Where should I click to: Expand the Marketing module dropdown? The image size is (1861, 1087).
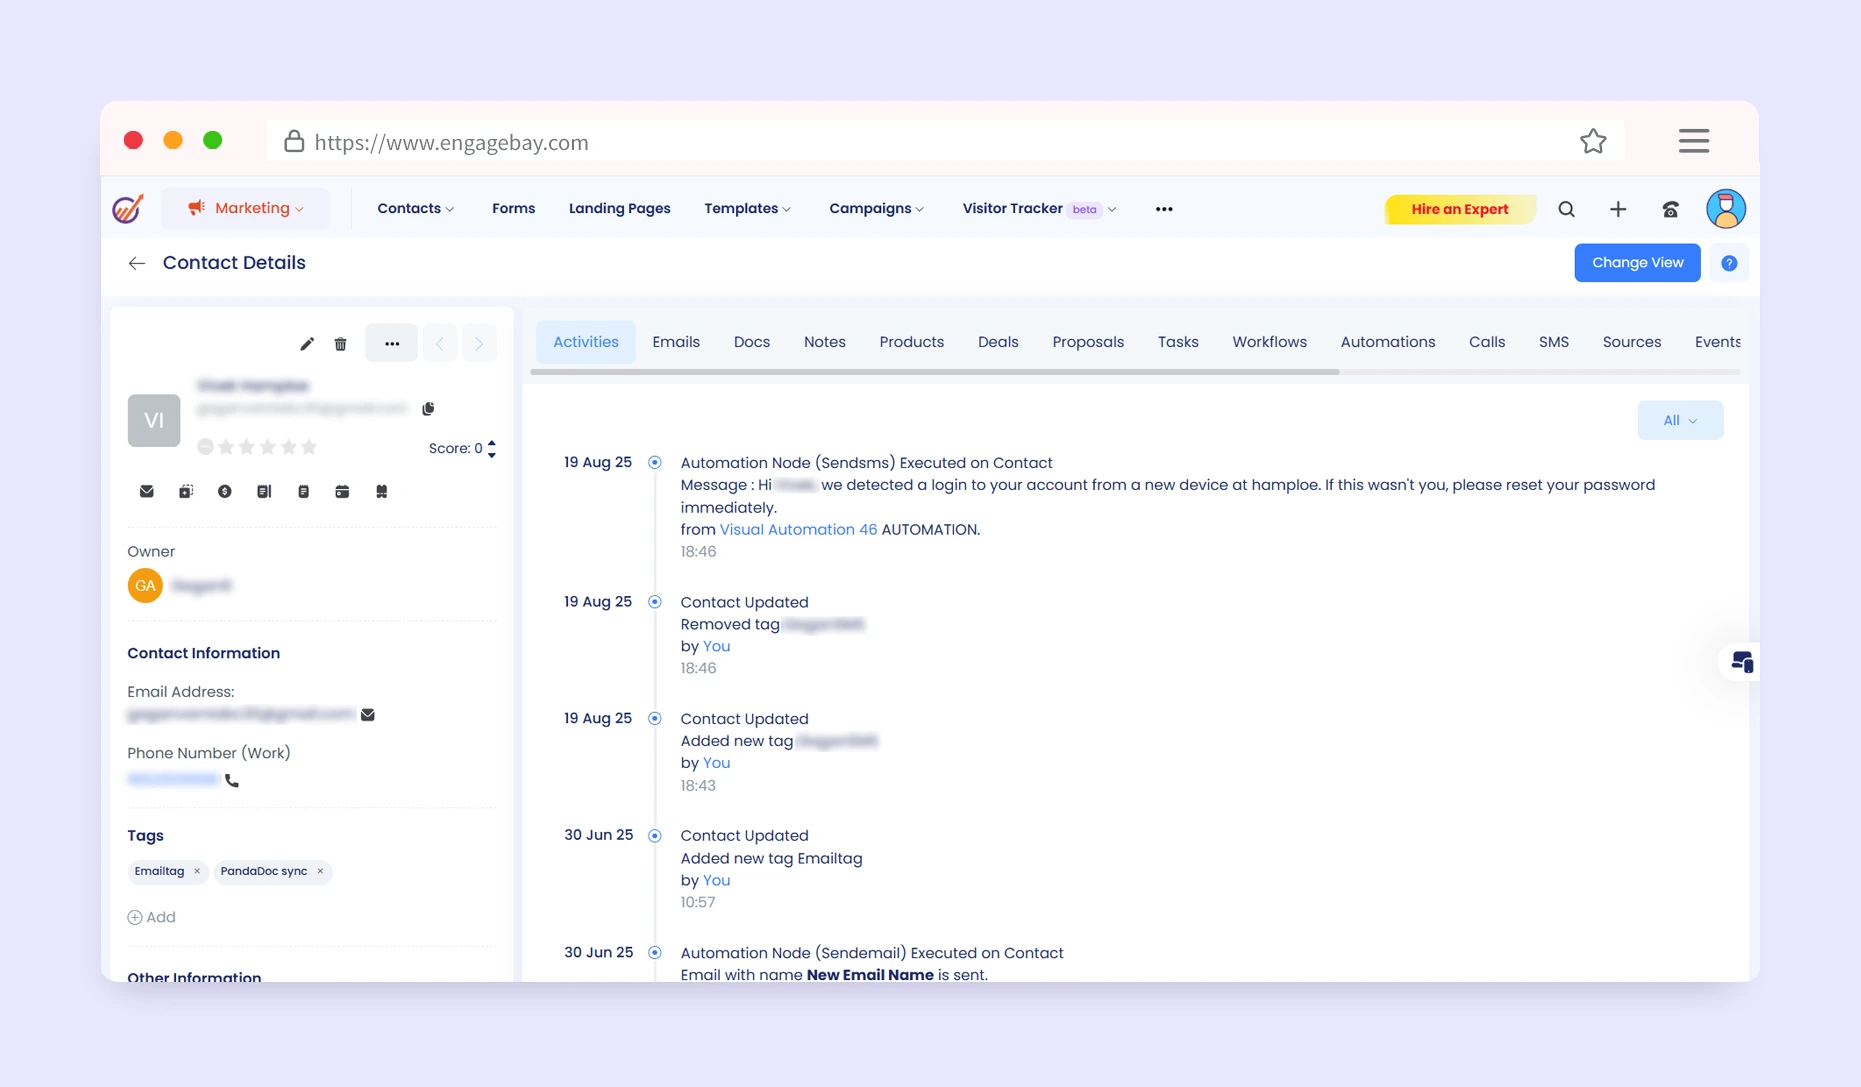[x=246, y=208]
